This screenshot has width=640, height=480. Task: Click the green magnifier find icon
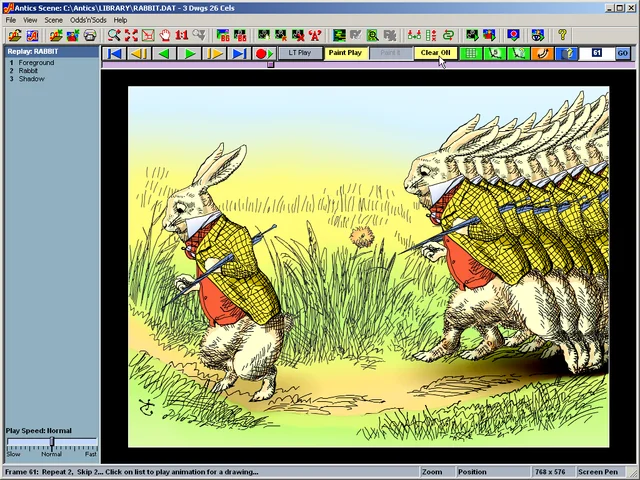(372, 36)
